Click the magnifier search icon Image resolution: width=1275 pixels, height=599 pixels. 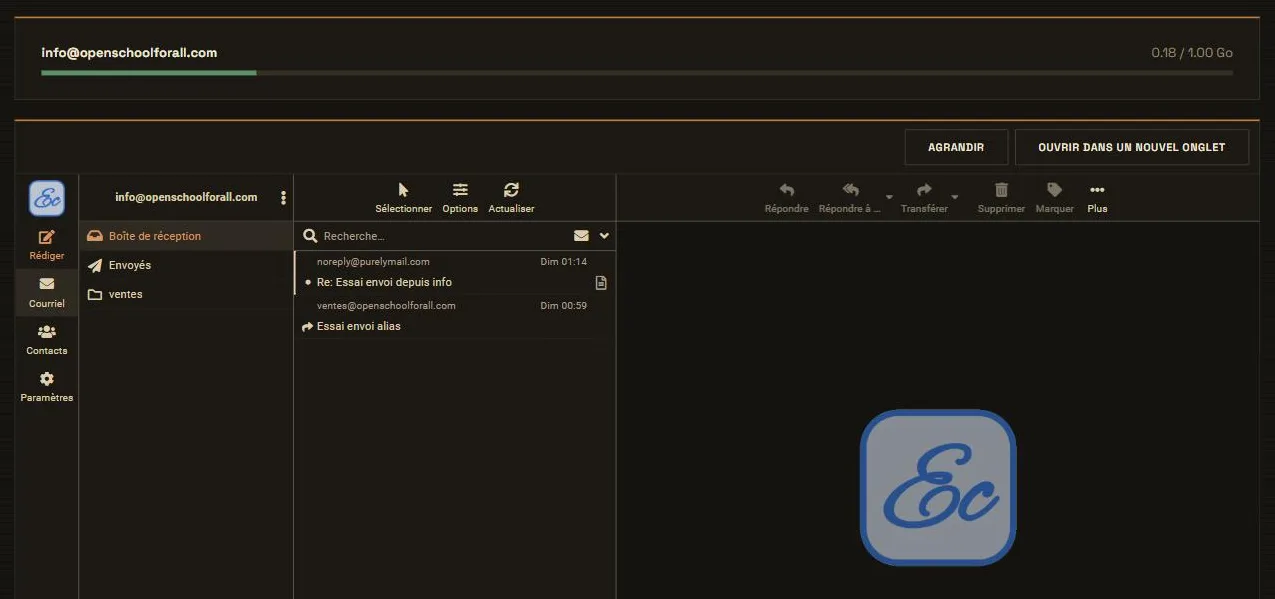click(310, 236)
